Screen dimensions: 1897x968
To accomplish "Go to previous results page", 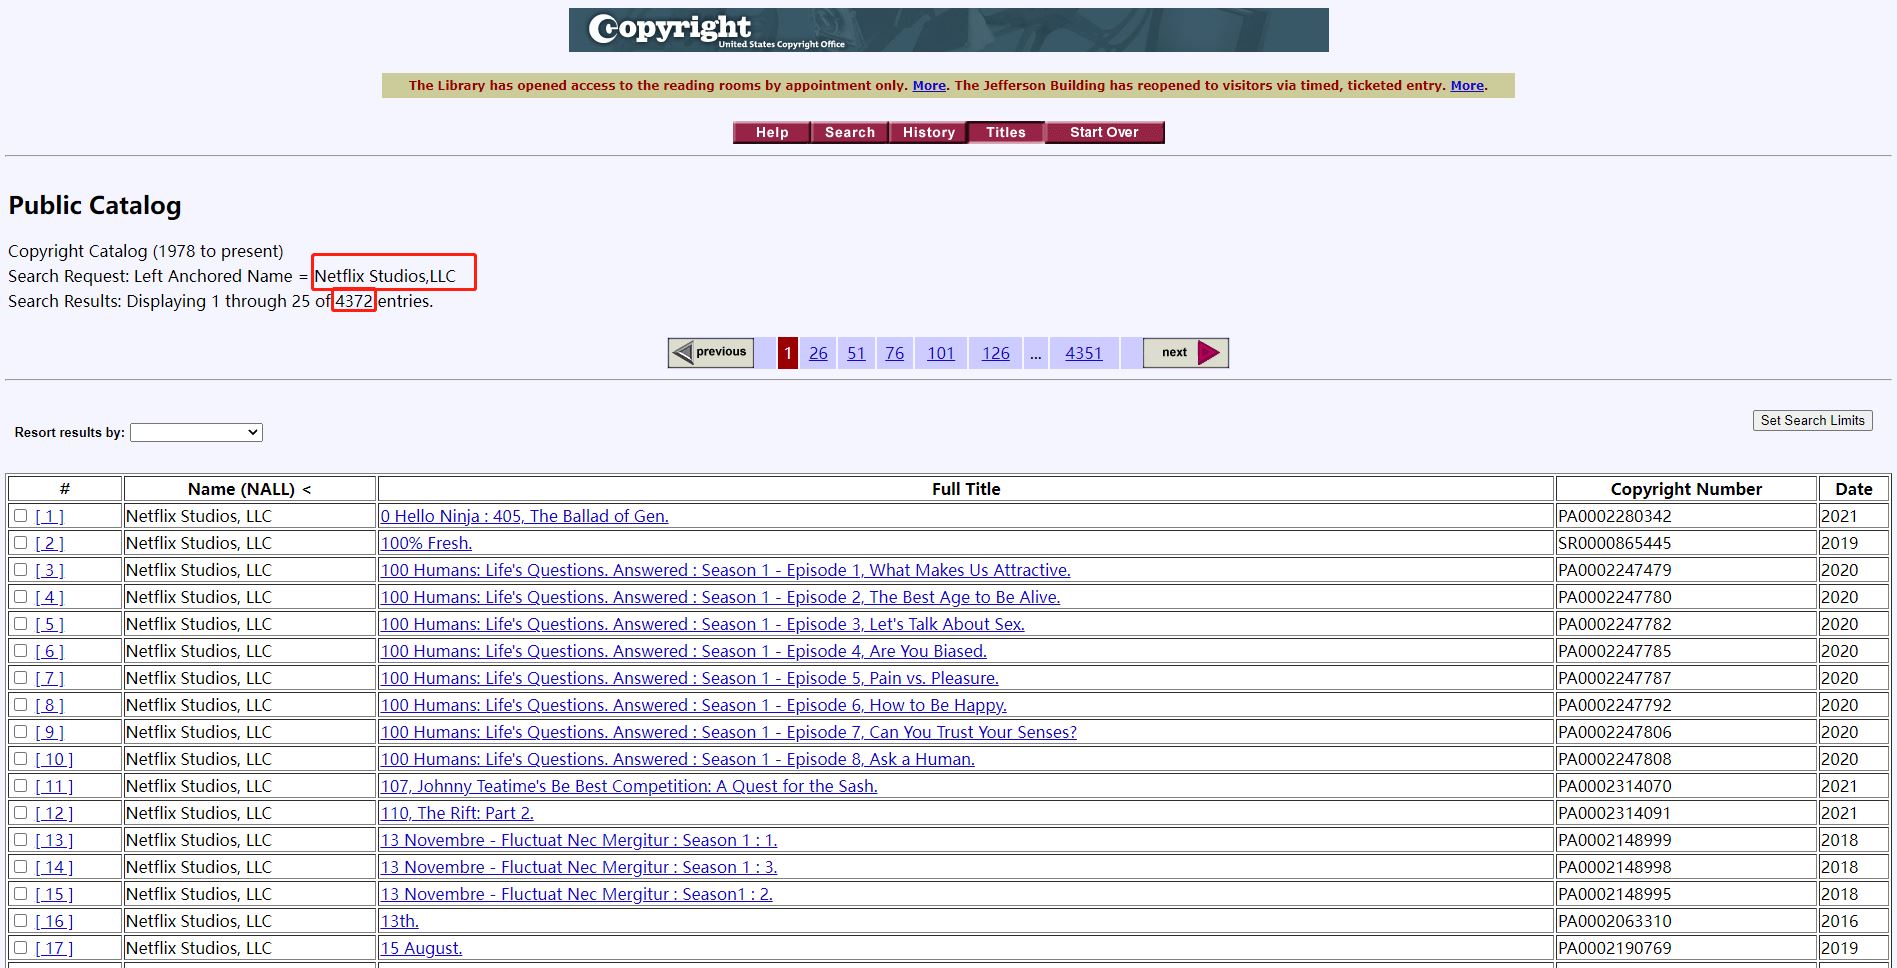I will pyautogui.click(x=711, y=352).
